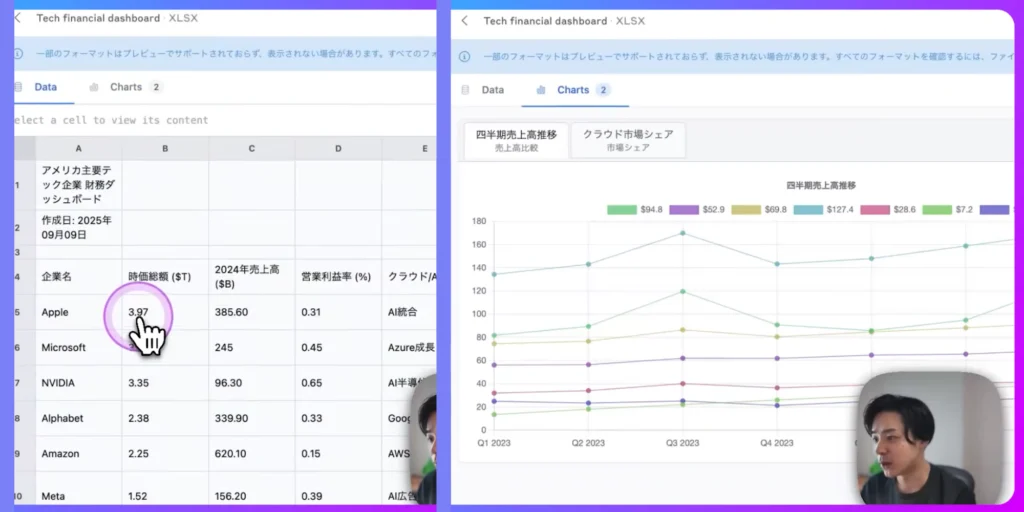The image size is (1024, 512).
Task: Select column D header
Action: pos(338,149)
